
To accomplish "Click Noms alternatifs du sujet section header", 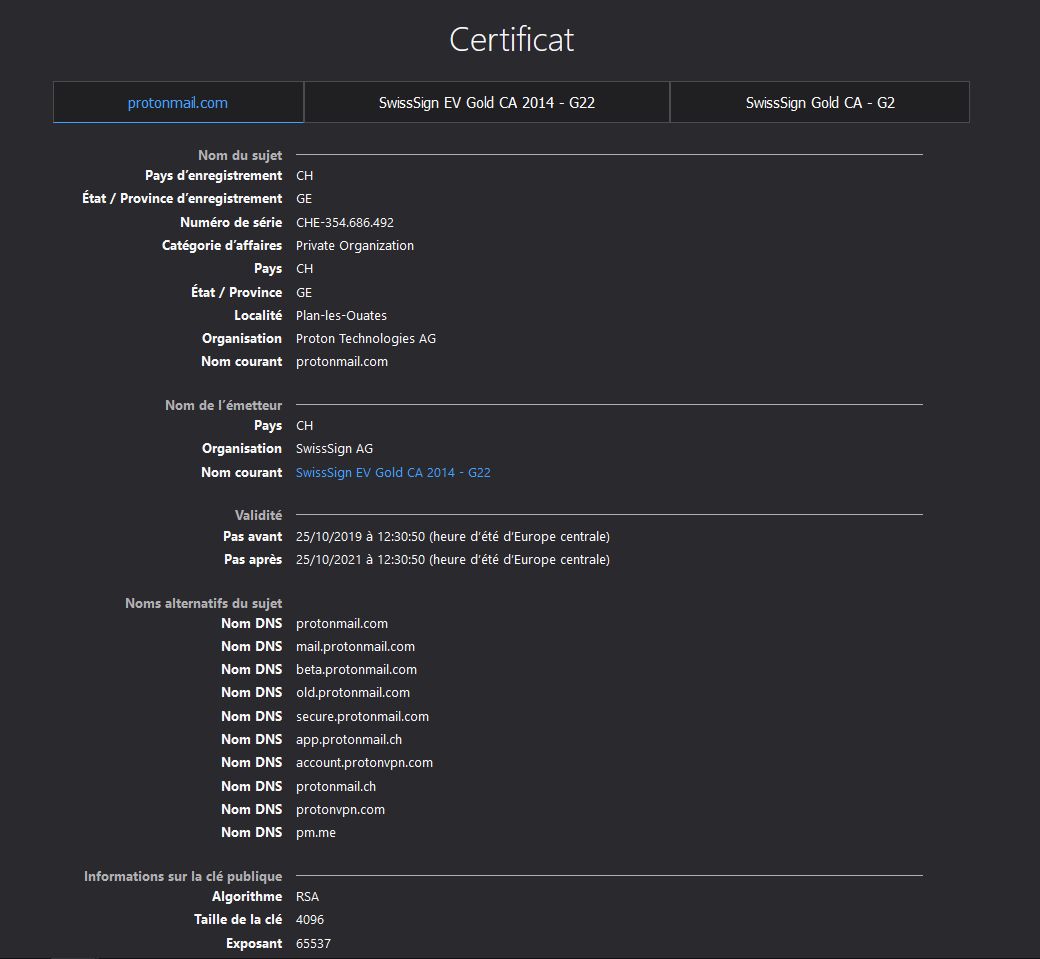I will (x=204, y=604).
